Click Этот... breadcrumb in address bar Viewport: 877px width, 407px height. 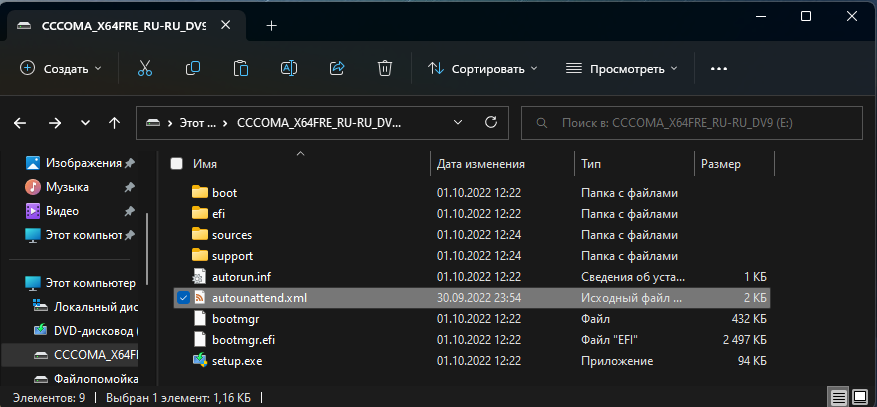click(197, 123)
